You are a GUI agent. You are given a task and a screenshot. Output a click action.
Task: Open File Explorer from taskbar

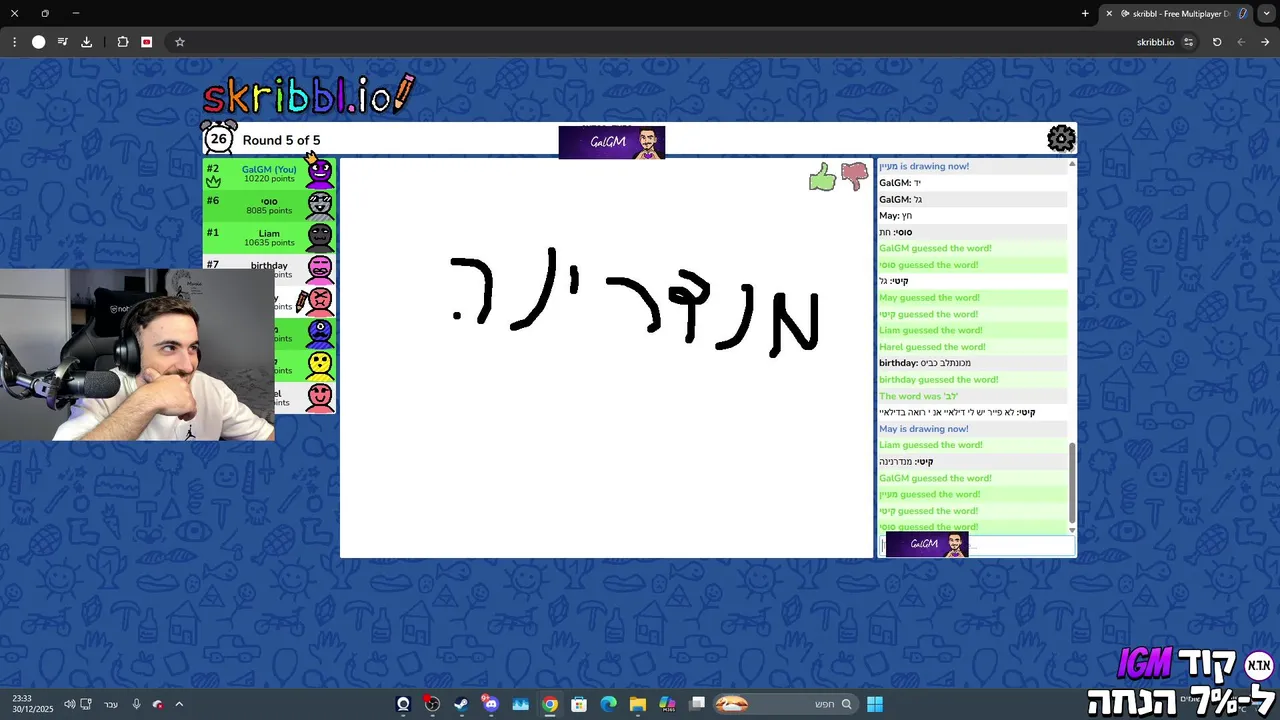[x=638, y=704]
